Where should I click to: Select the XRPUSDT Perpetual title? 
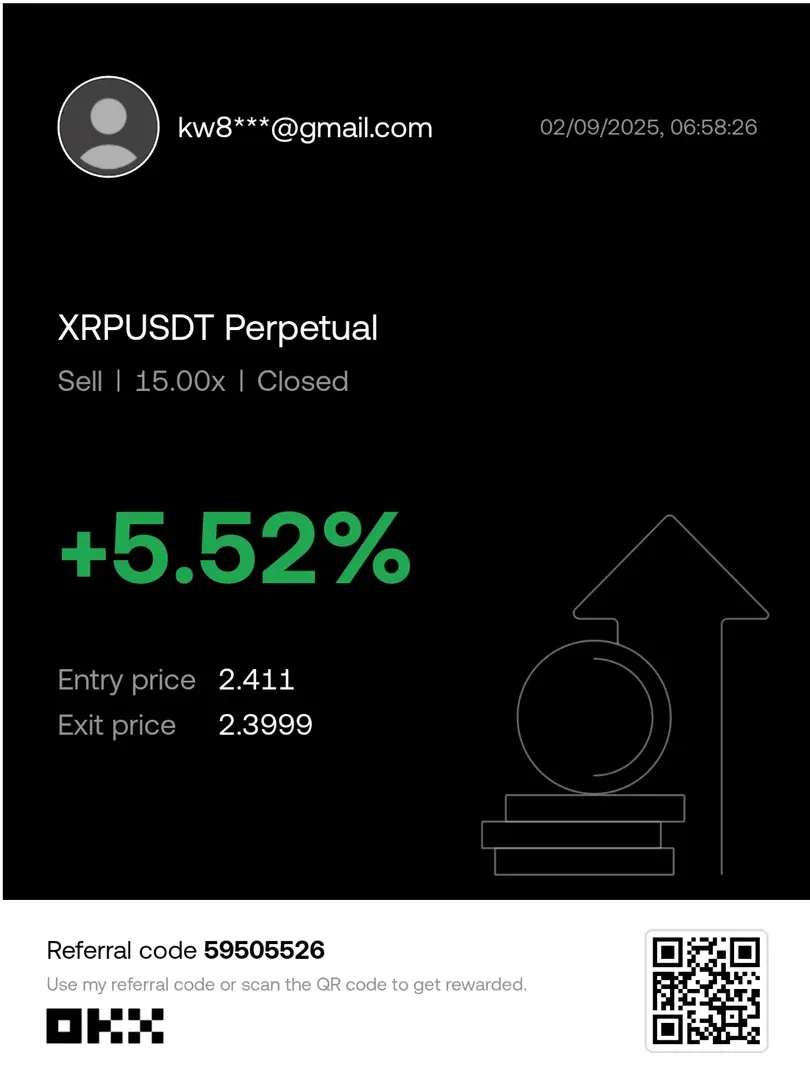(218, 328)
